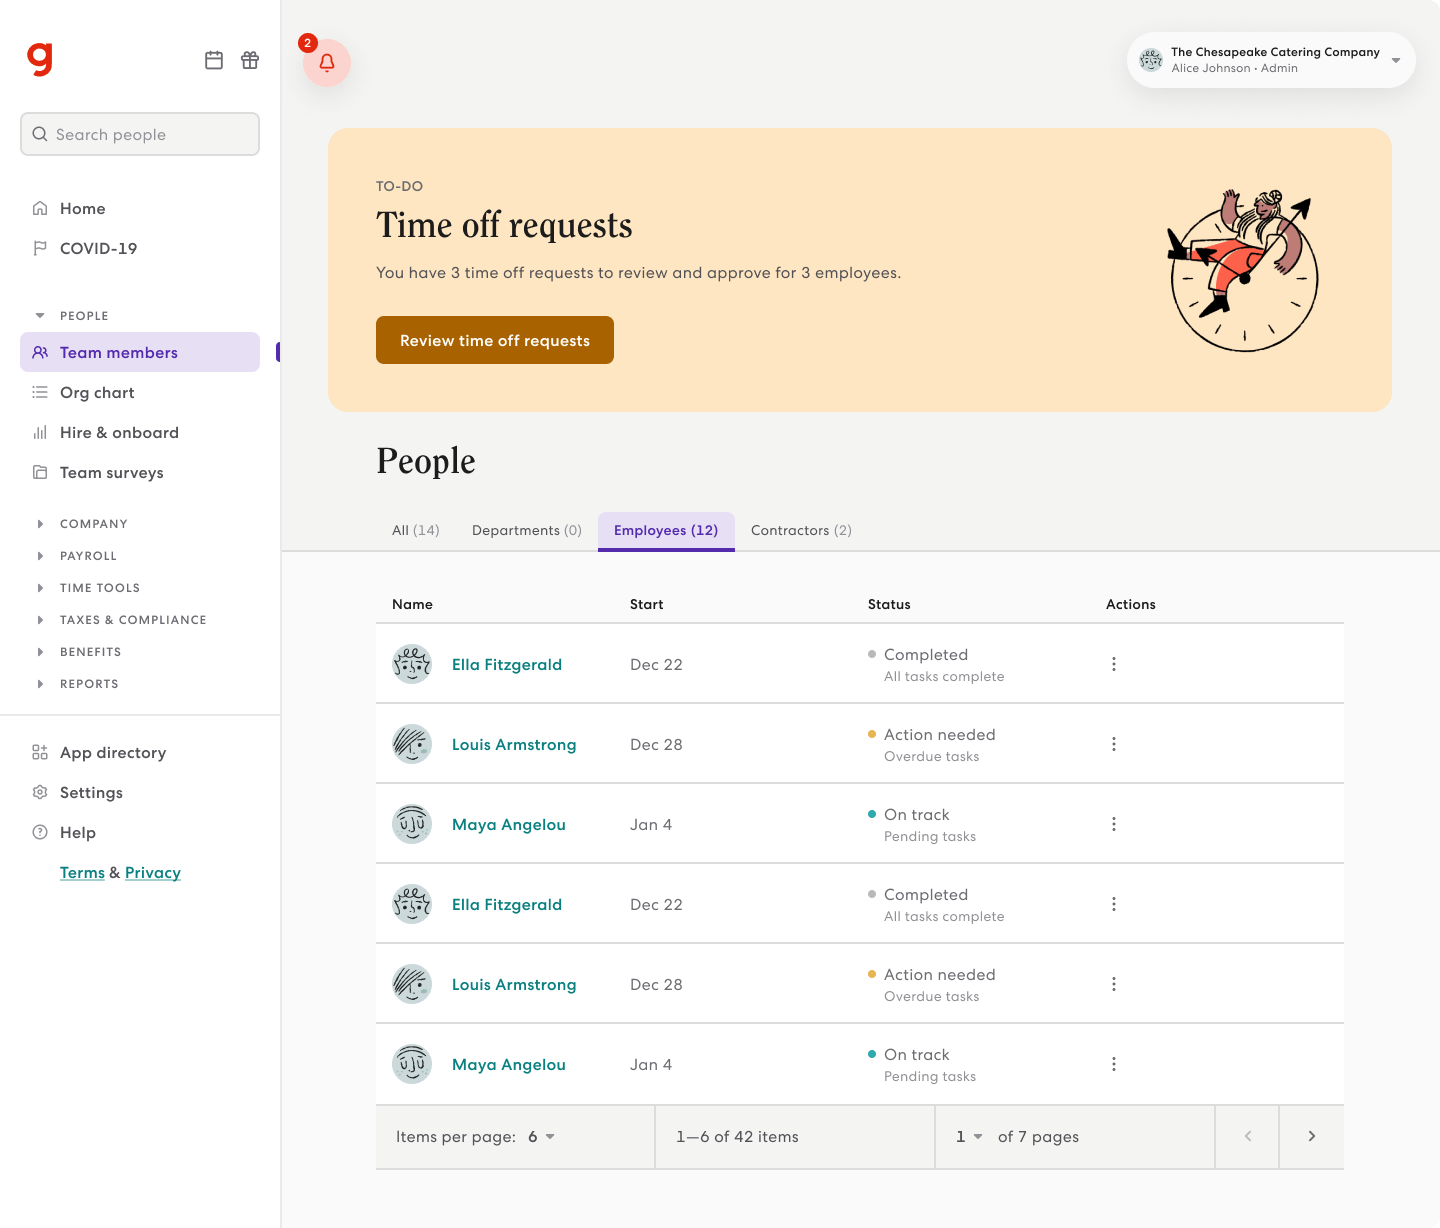Click the Name column header
The image size is (1440, 1228).
pos(412,604)
